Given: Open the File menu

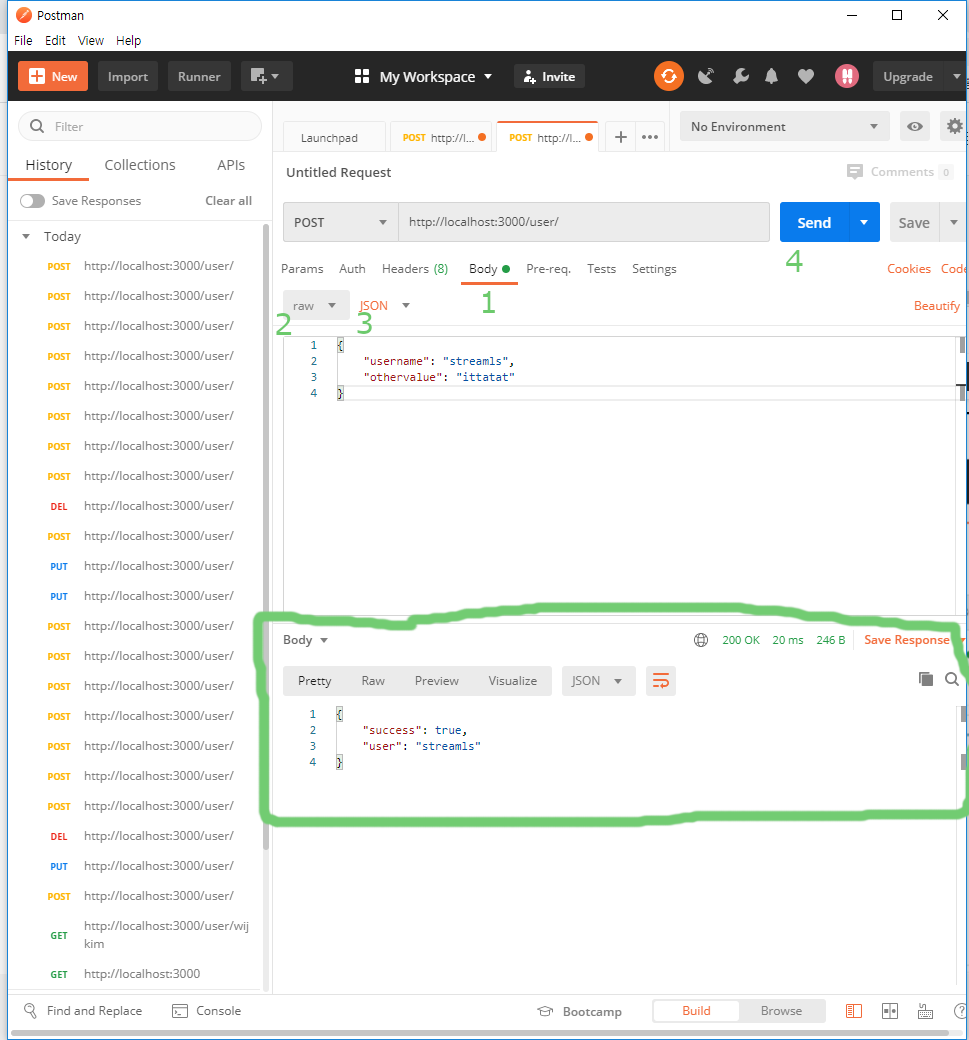Looking at the screenshot, I should pyautogui.click(x=23, y=40).
